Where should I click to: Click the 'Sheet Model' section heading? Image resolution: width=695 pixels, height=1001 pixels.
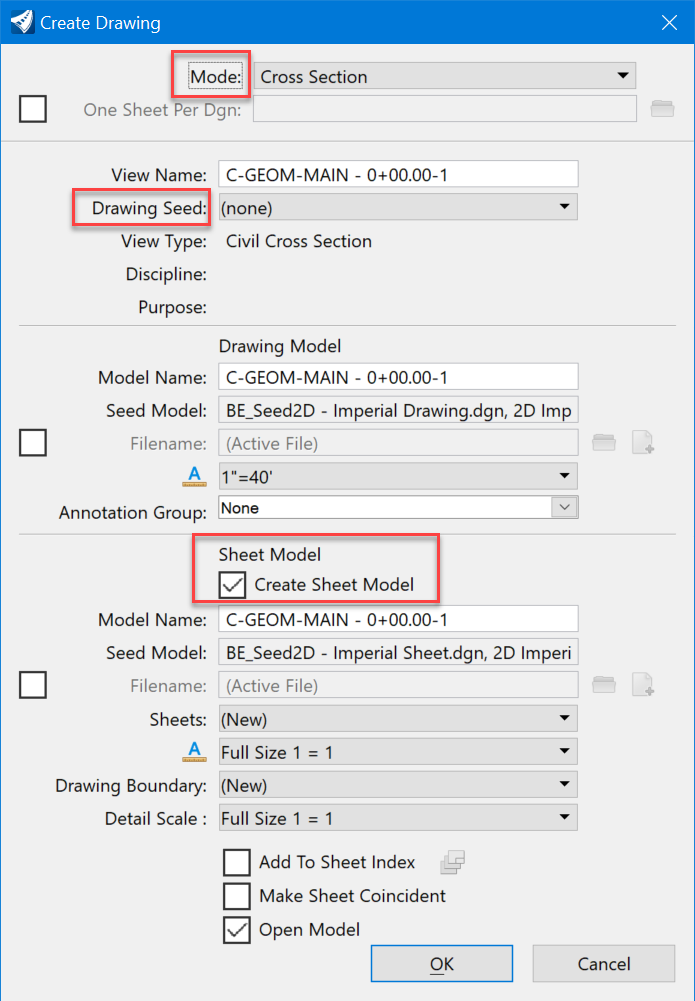click(x=269, y=554)
